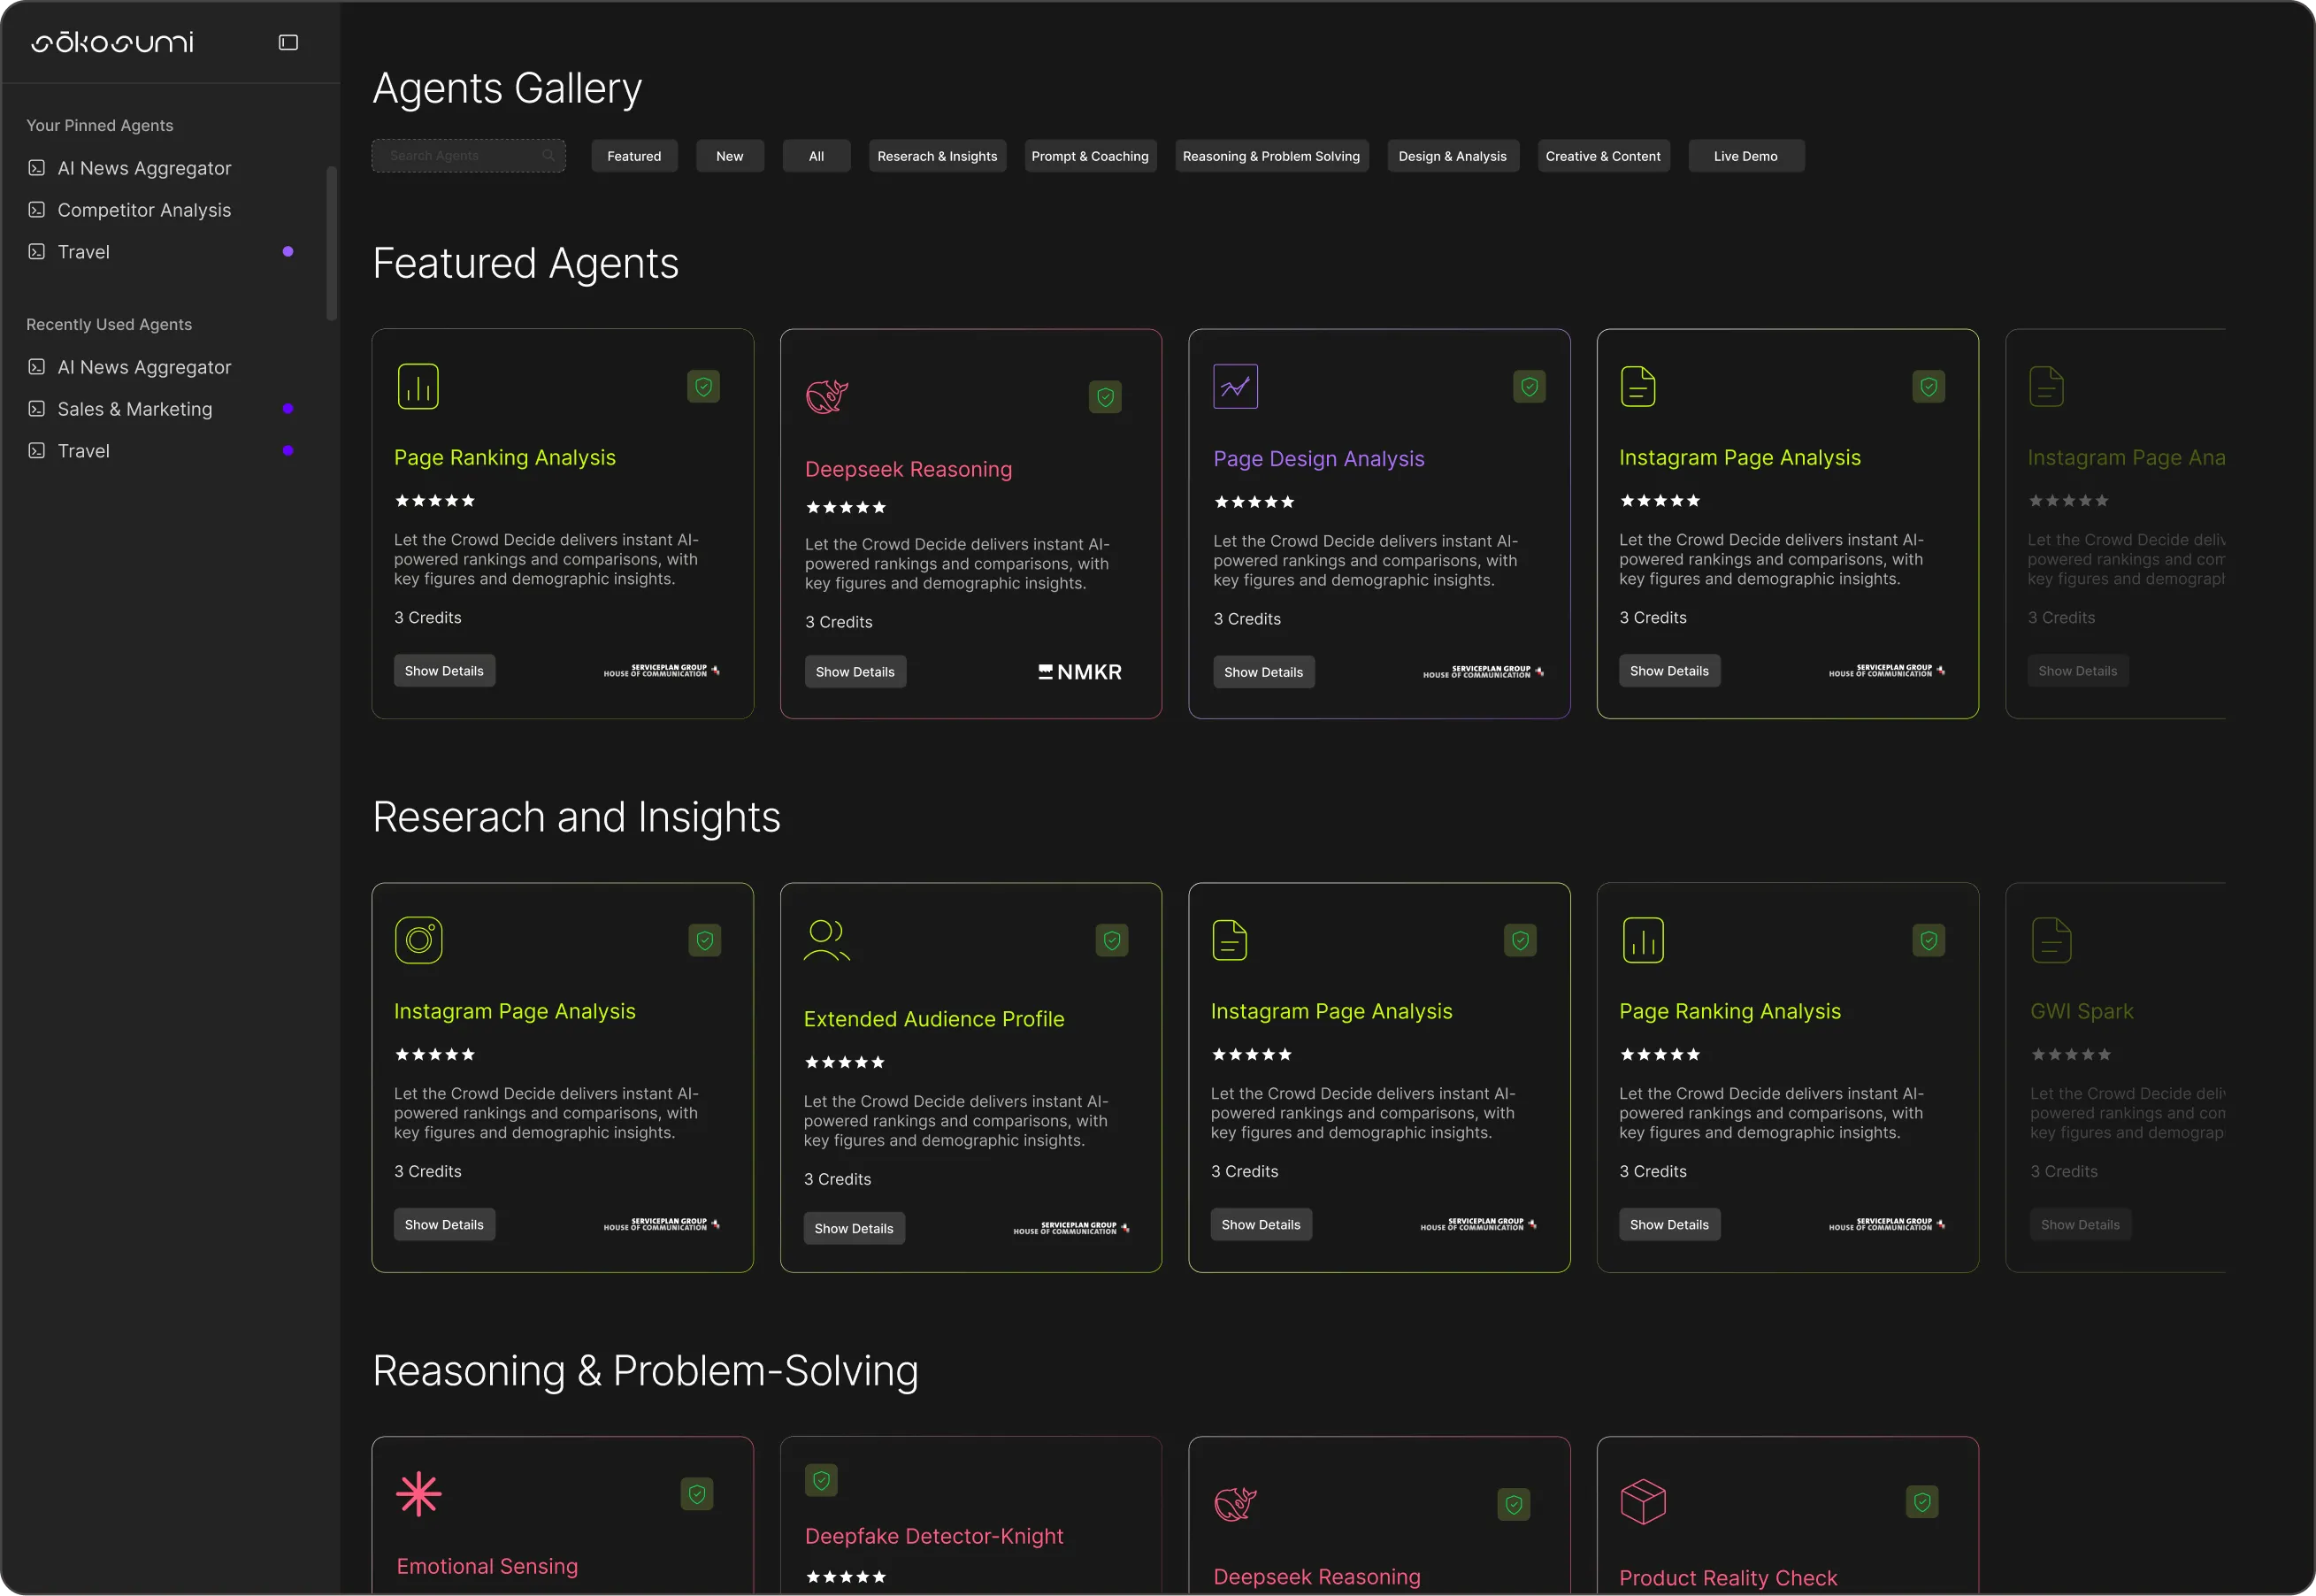2316x1596 pixels.
Task: Click the sidebar vertical scrollbar
Action: [331, 243]
